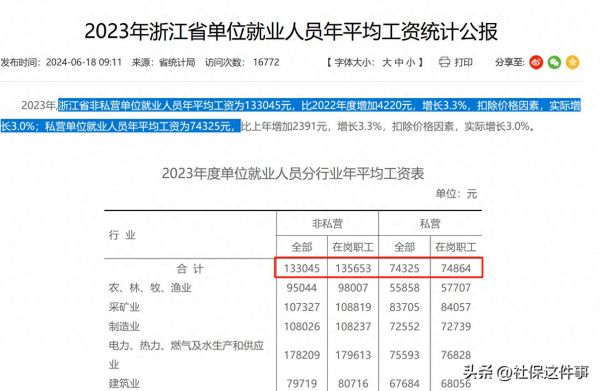Click the 私营 column header

pyautogui.click(x=430, y=223)
